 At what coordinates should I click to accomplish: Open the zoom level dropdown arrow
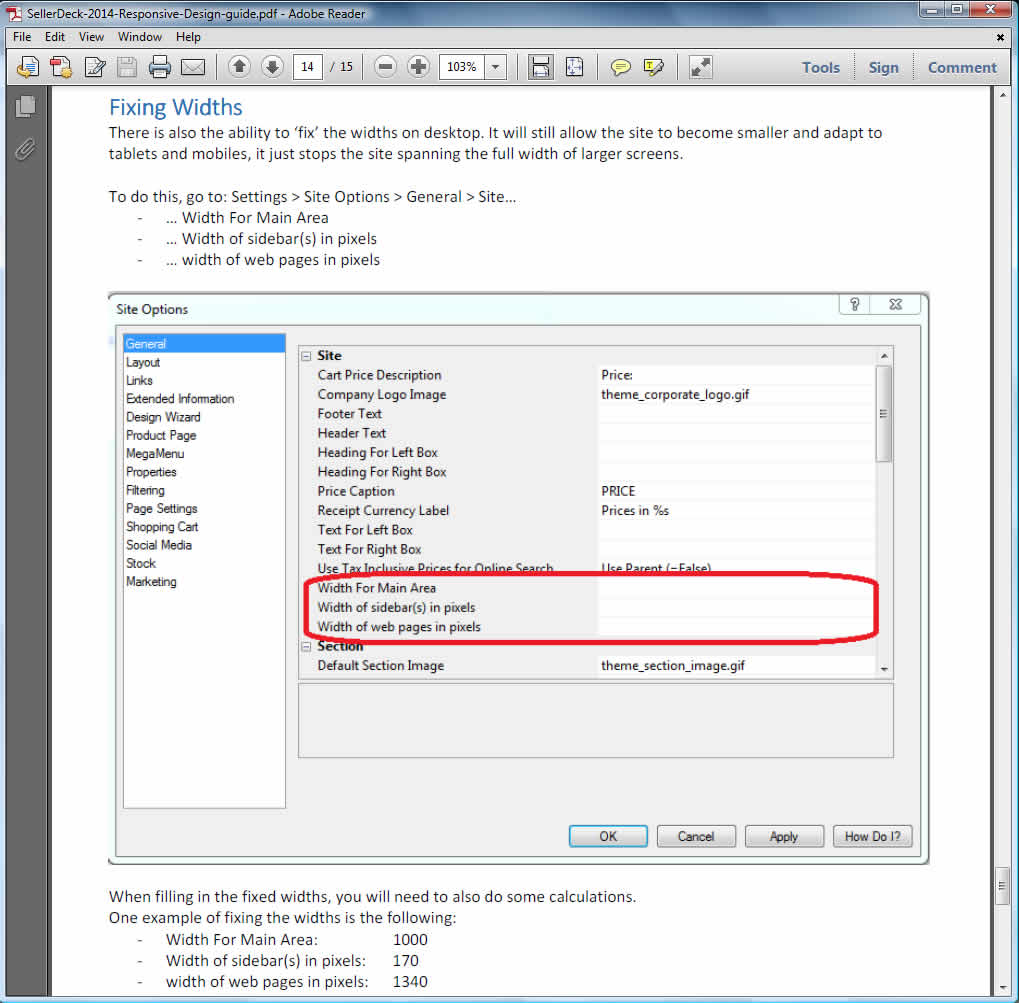[x=496, y=67]
